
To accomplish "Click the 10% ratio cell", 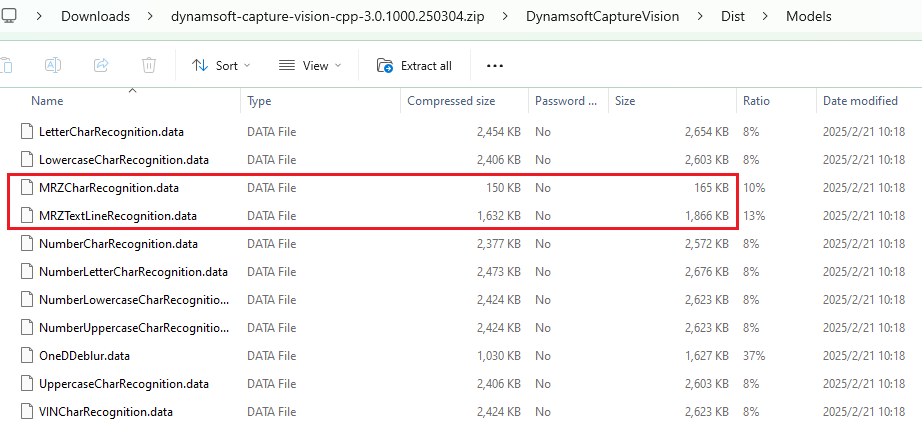I will point(753,188).
